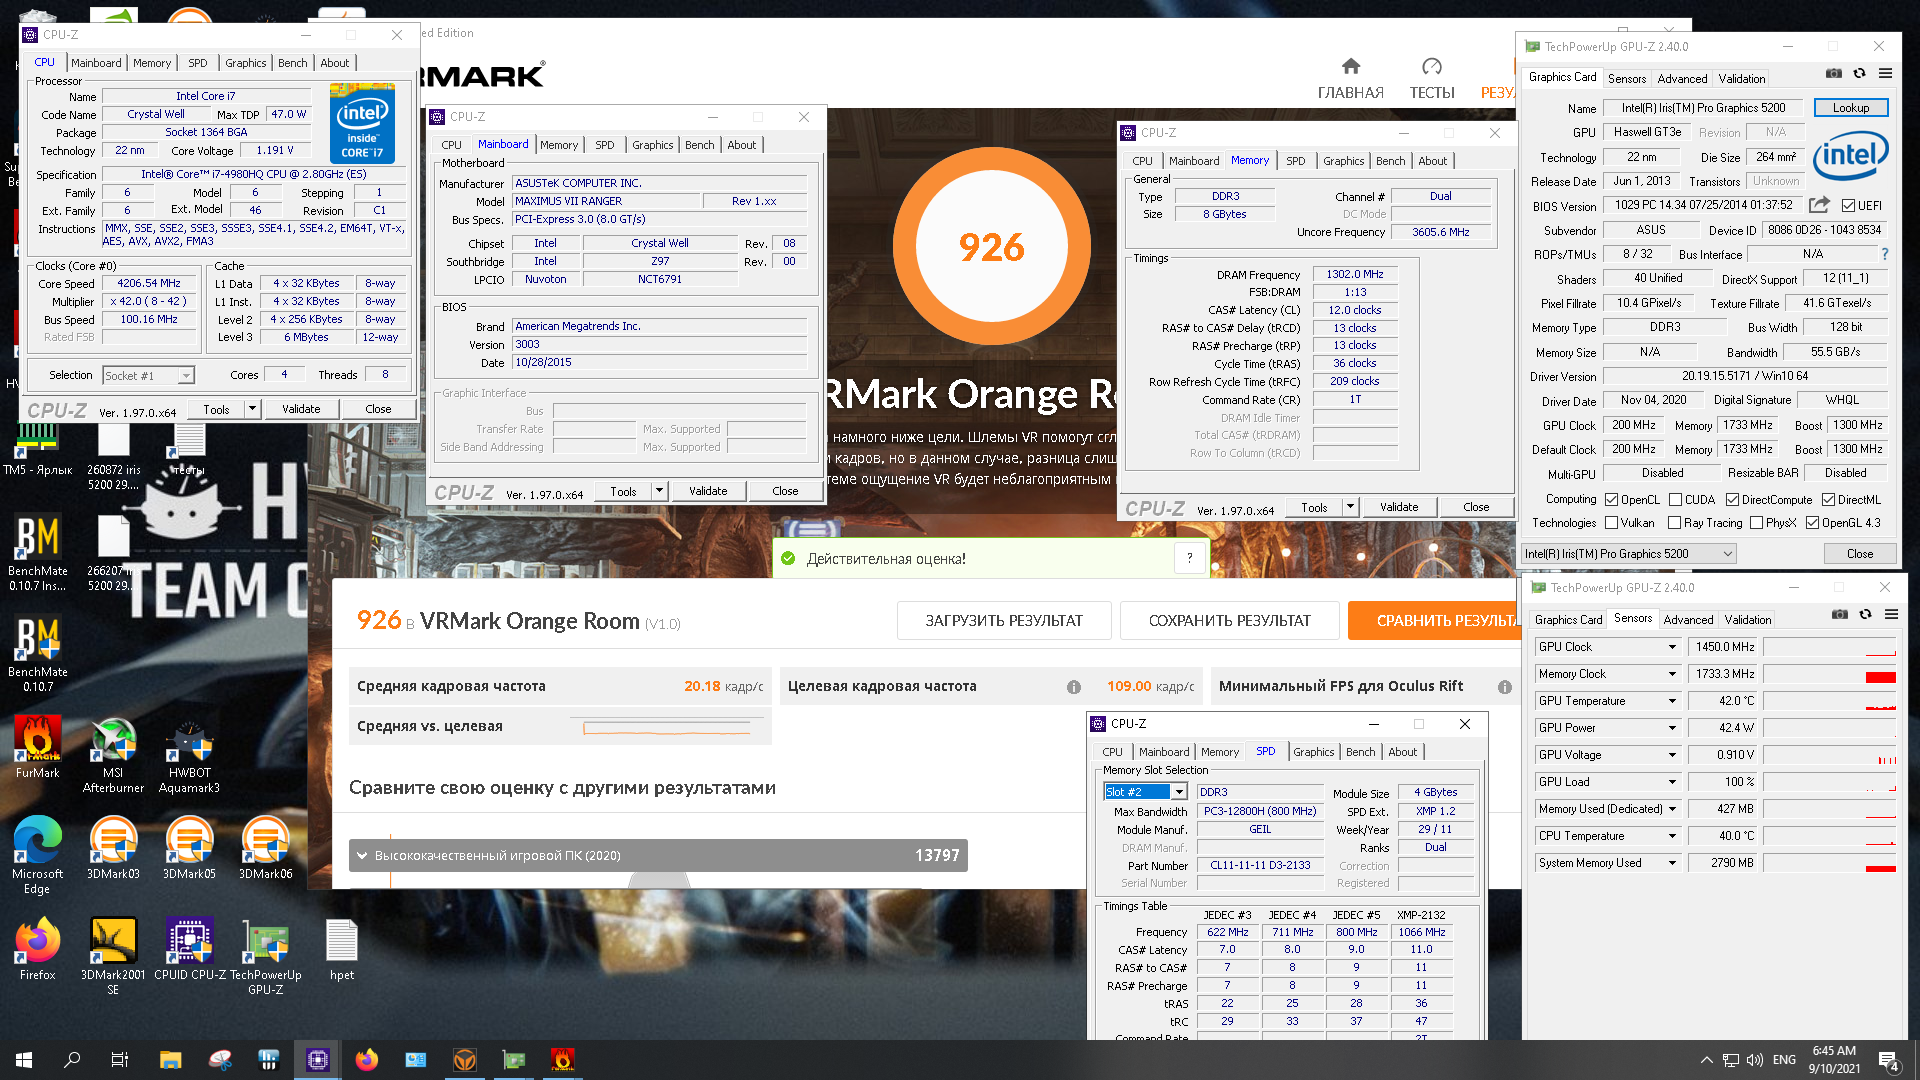Toggle DirectCompute checkbox in GPU-Z
The image size is (1920, 1080).
1732,500
